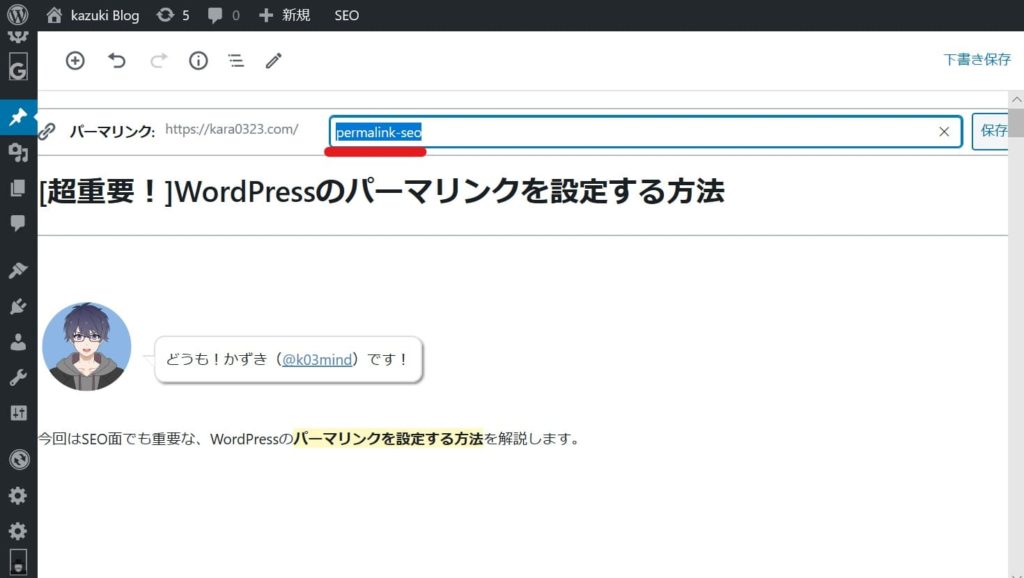Image resolution: width=1024 pixels, height=578 pixels.
Task: Select the pencil edit tool
Action: 274,61
